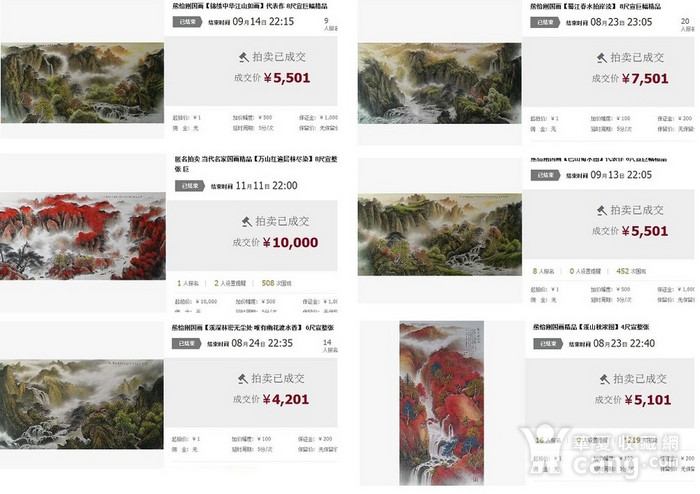Click the gavel icon above the ¥5,101 price
This screenshot has height=494, width=700.
coord(604,379)
